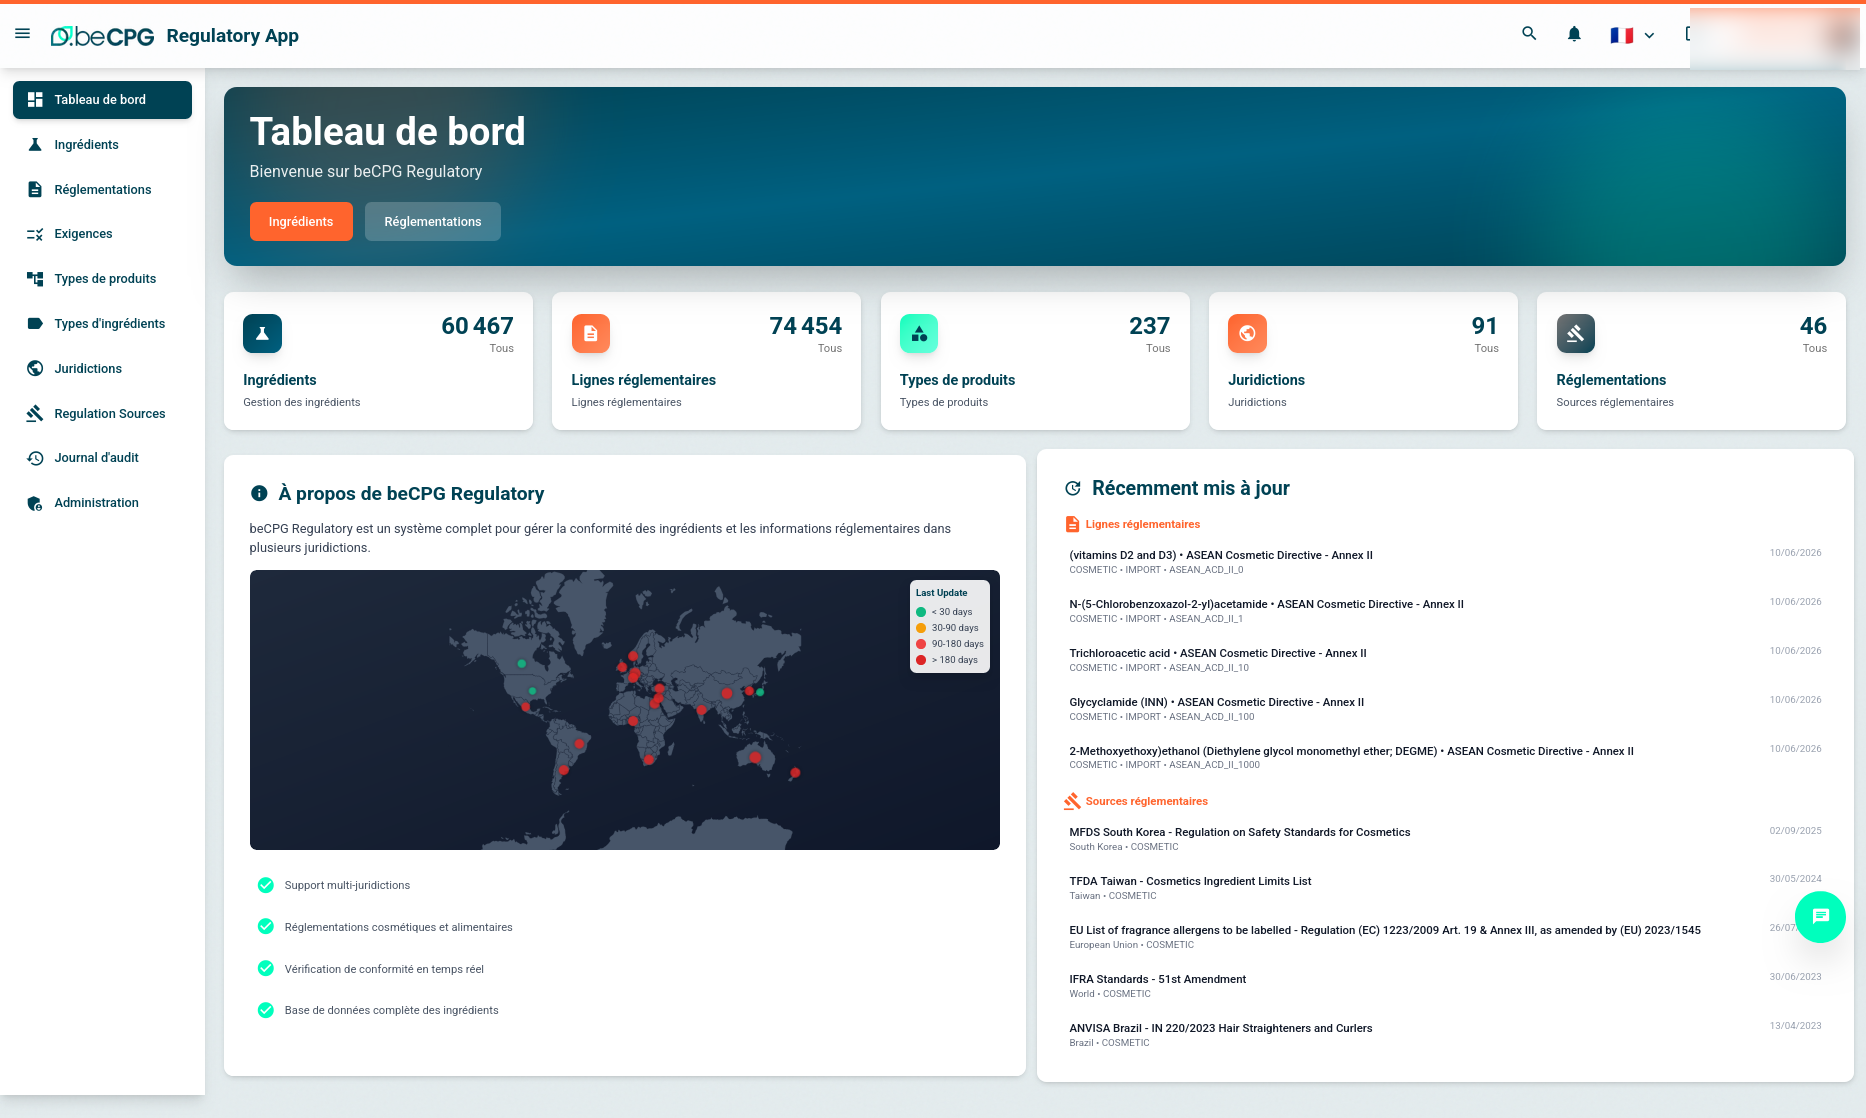The image size is (1866, 1118).
Task: Click the info icon beside À propos
Action: point(259,493)
